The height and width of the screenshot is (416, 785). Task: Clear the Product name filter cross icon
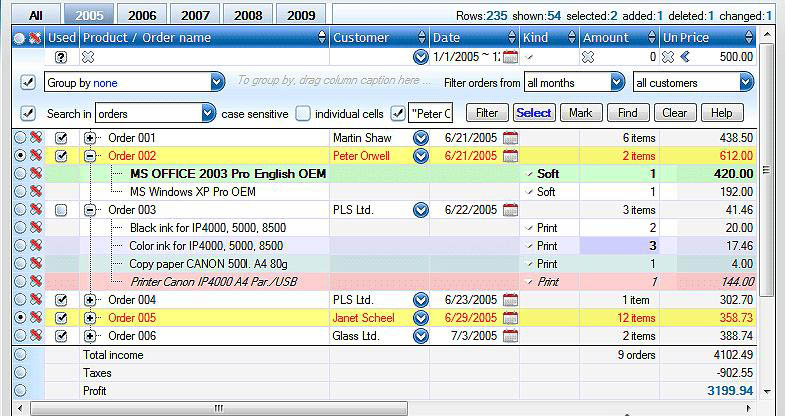pyautogui.click(x=88, y=57)
